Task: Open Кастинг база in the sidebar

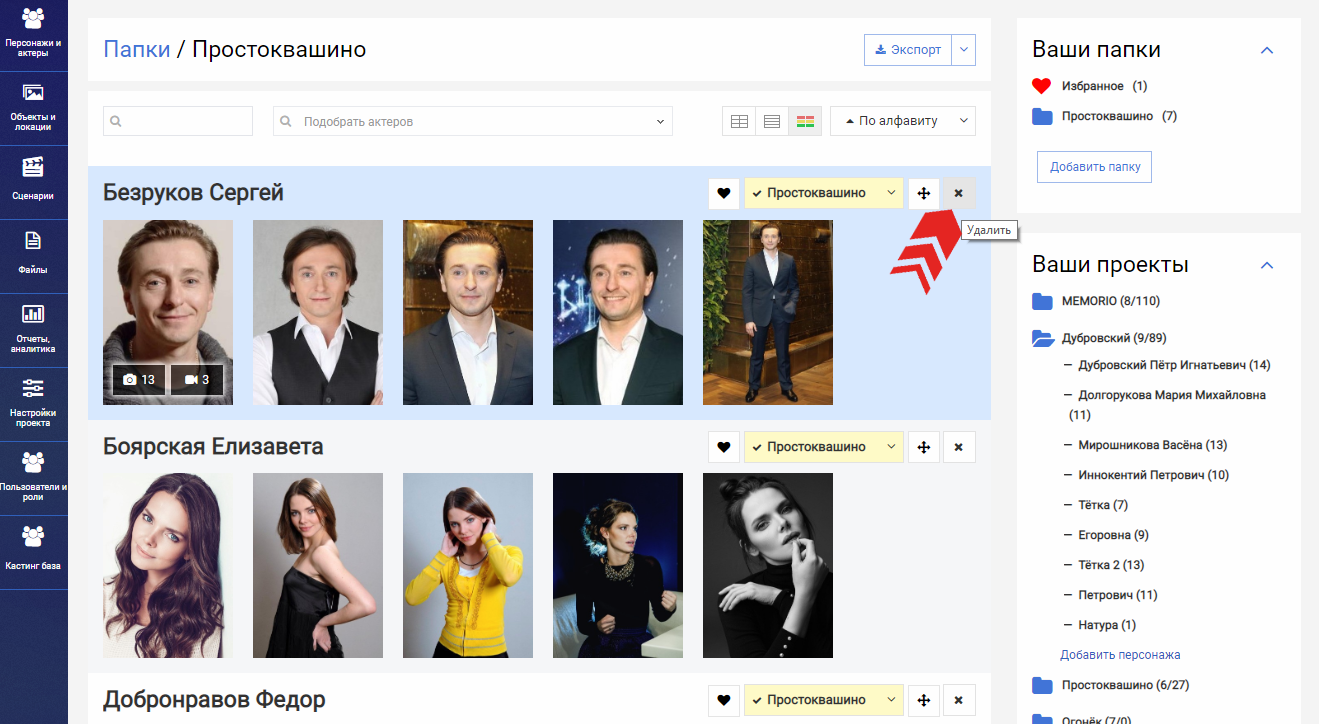Action: click(x=33, y=552)
